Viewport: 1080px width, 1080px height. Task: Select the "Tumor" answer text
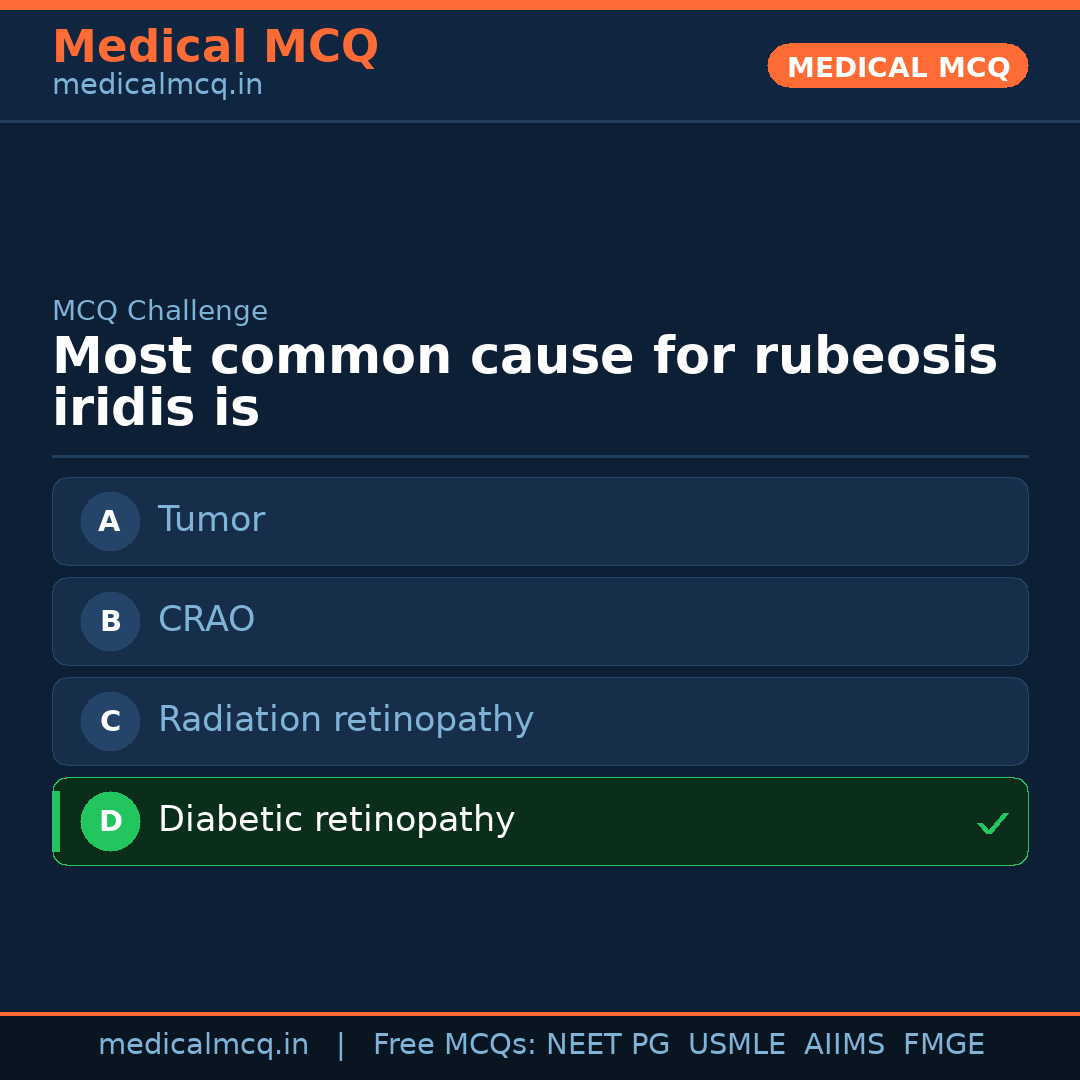211,520
